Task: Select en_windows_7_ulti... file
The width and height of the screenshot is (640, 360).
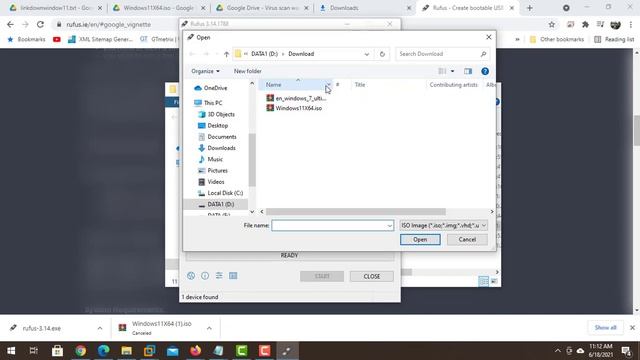Action: click(x=296, y=98)
